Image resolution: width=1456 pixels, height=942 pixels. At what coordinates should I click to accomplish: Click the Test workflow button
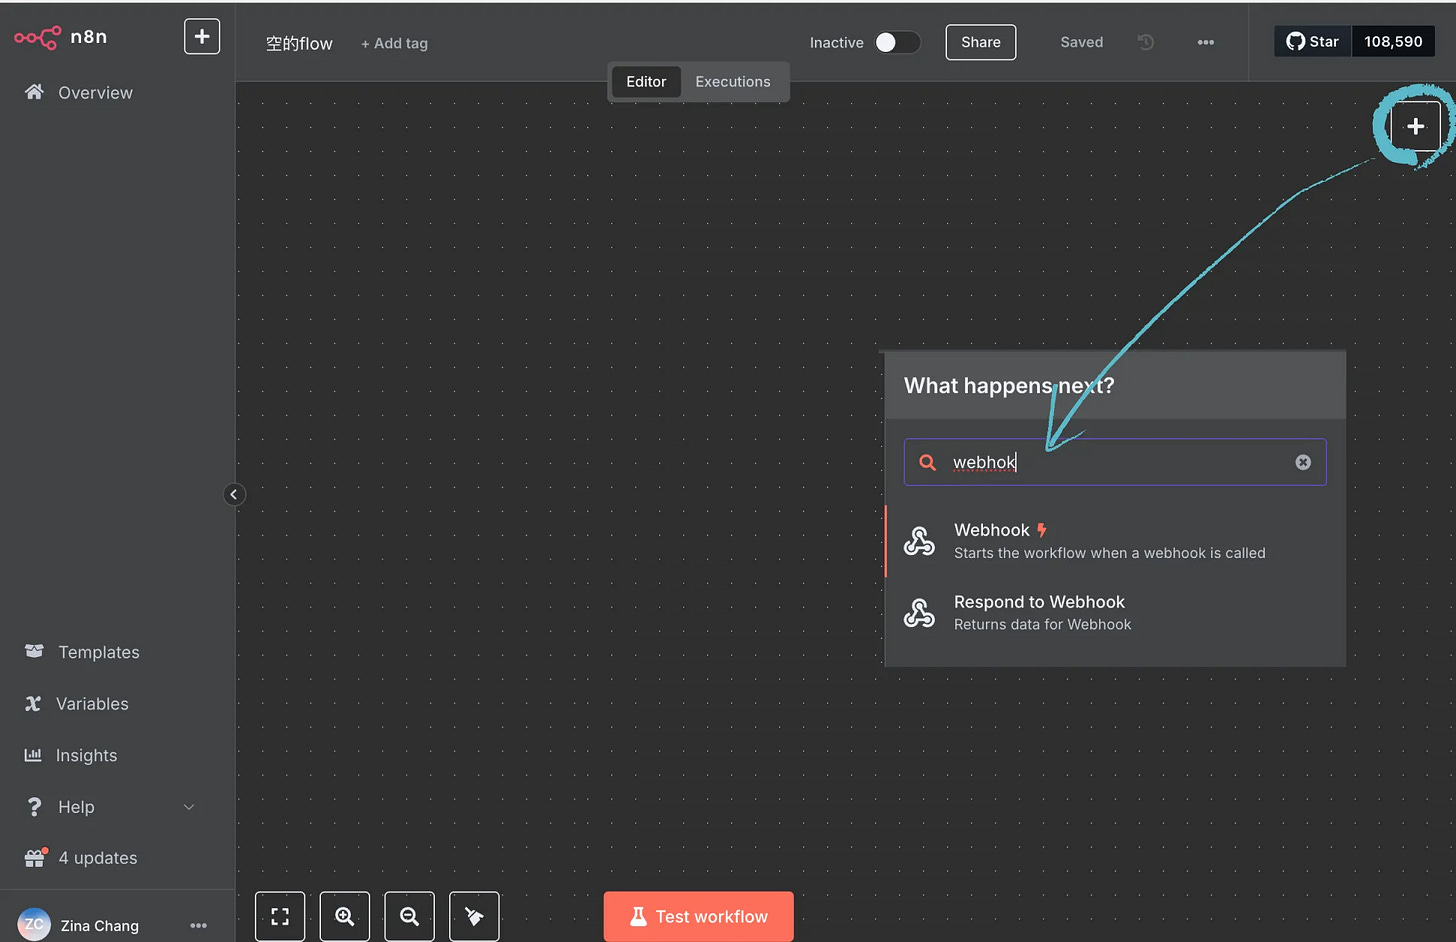[699, 916]
